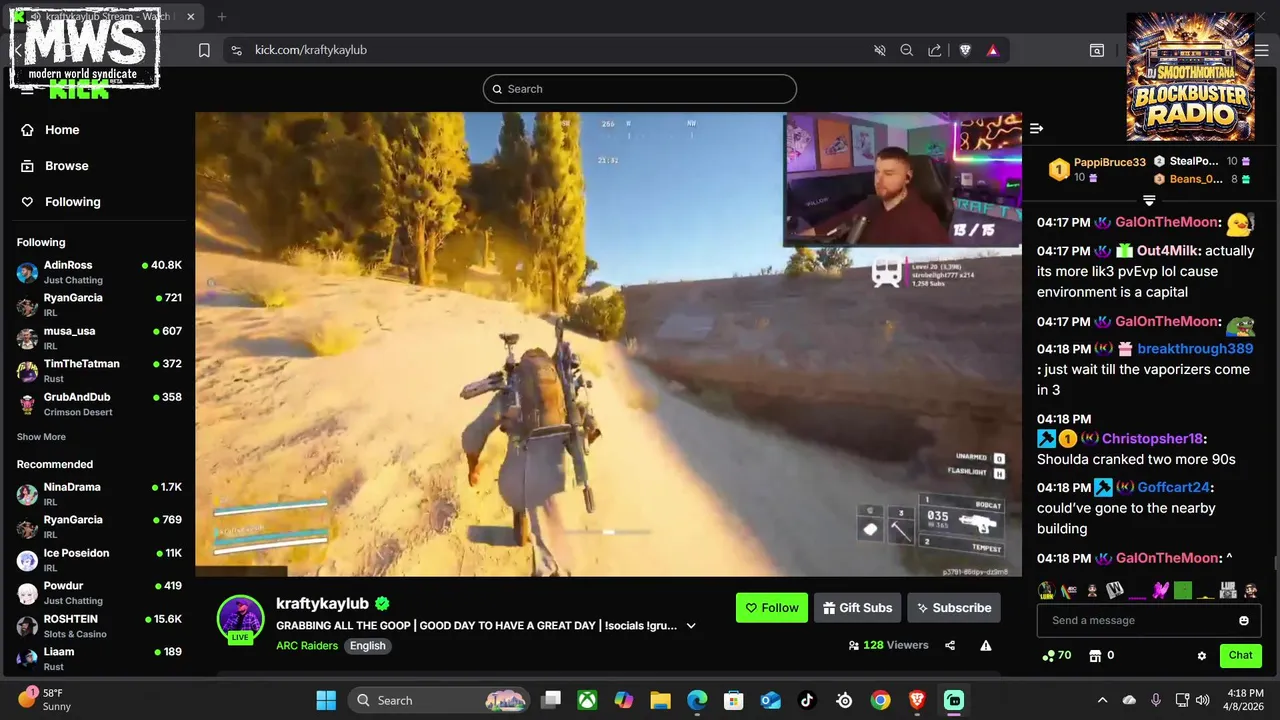1280x720 pixels.
Task: Open musa_usa channel in sidebar
Action: coord(99,338)
